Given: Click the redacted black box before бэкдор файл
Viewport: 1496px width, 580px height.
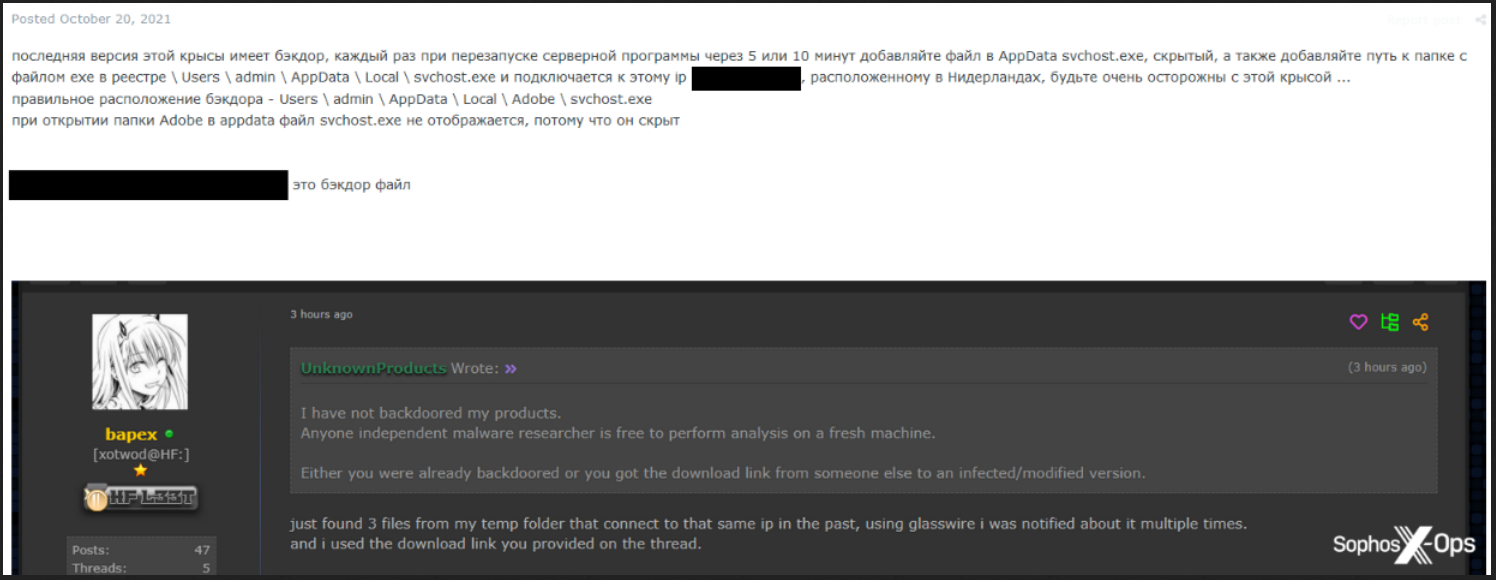Looking at the screenshot, I should (149, 185).
